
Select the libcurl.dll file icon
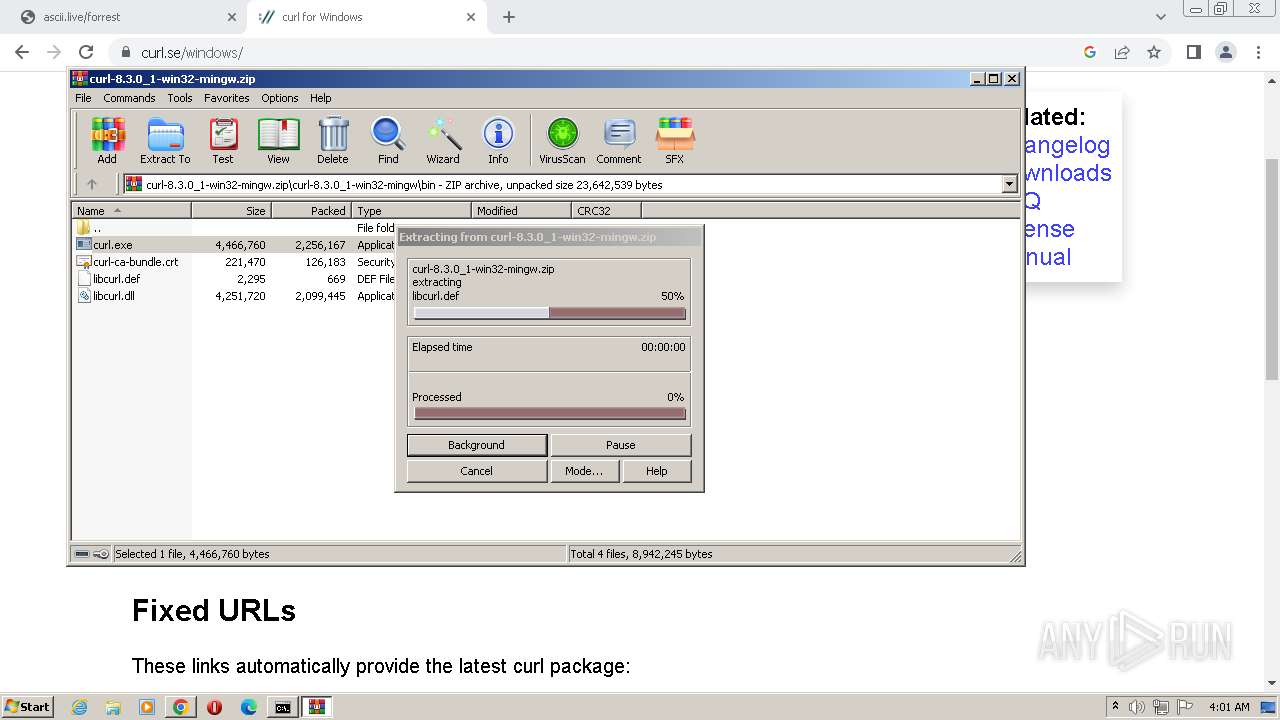(x=84, y=296)
